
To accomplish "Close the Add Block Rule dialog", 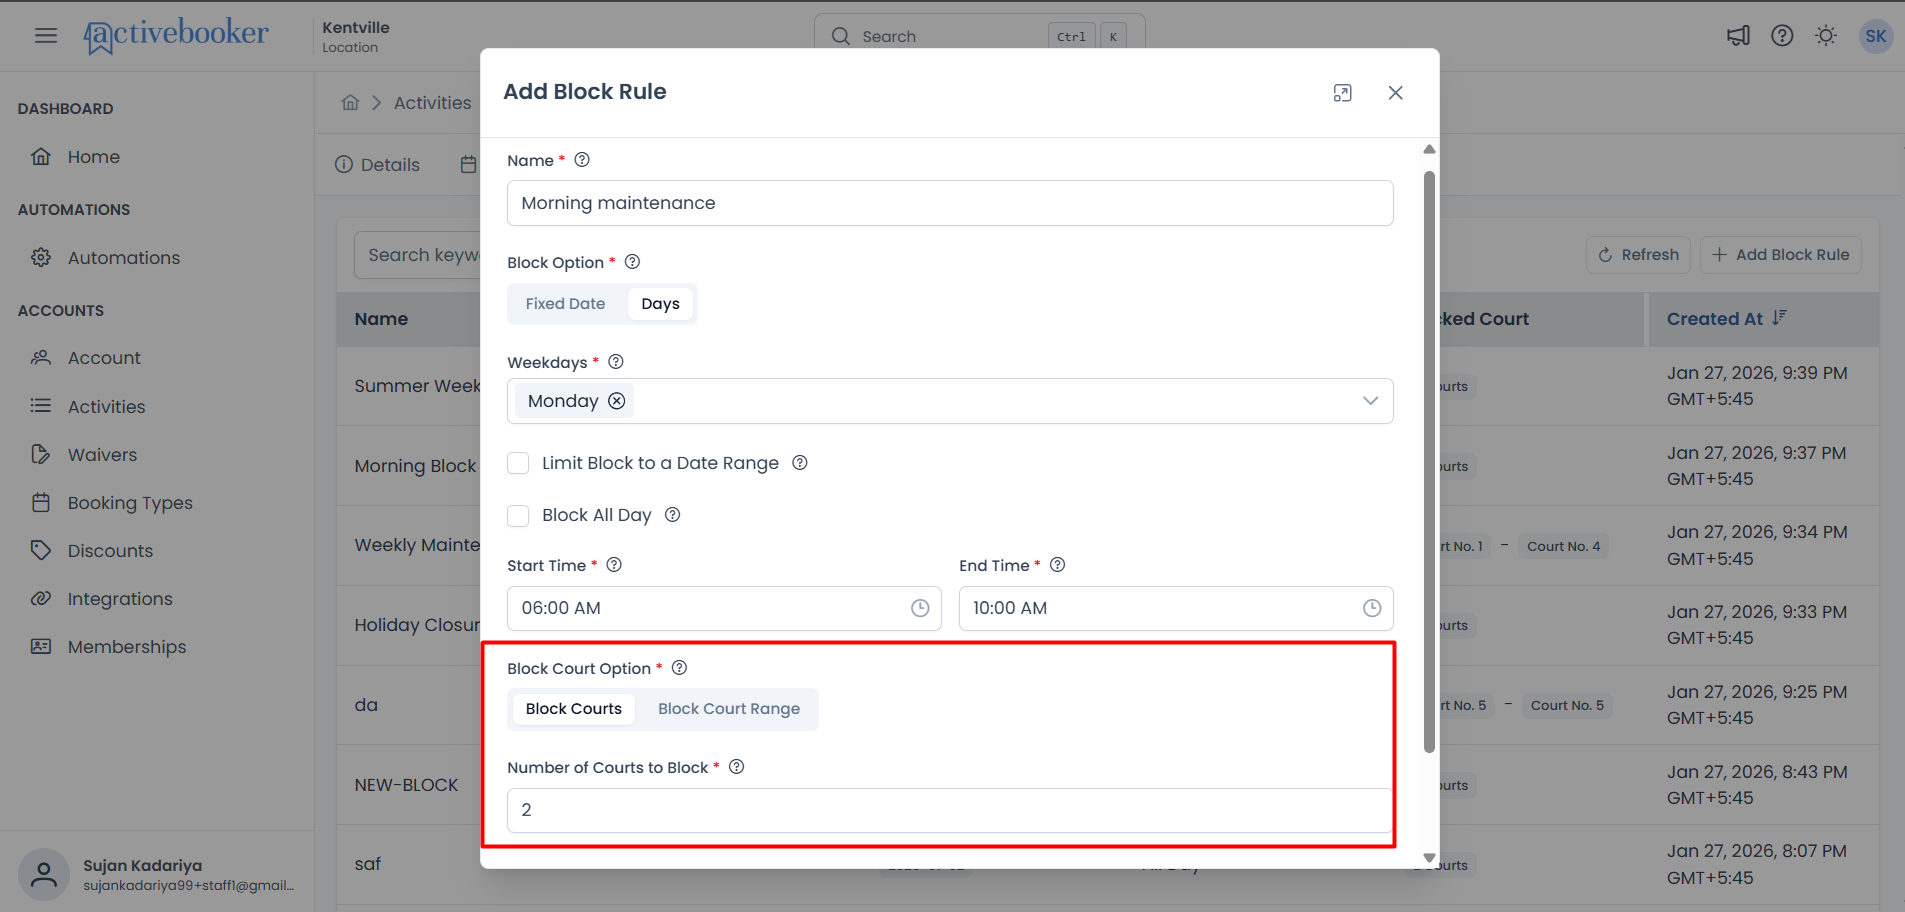I will (x=1395, y=93).
